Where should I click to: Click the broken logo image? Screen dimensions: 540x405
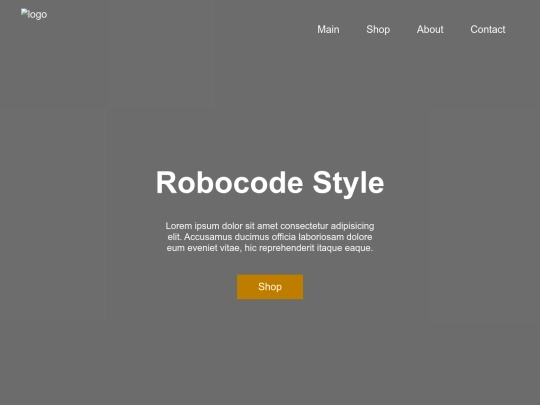pyautogui.click(x=34, y=14)
